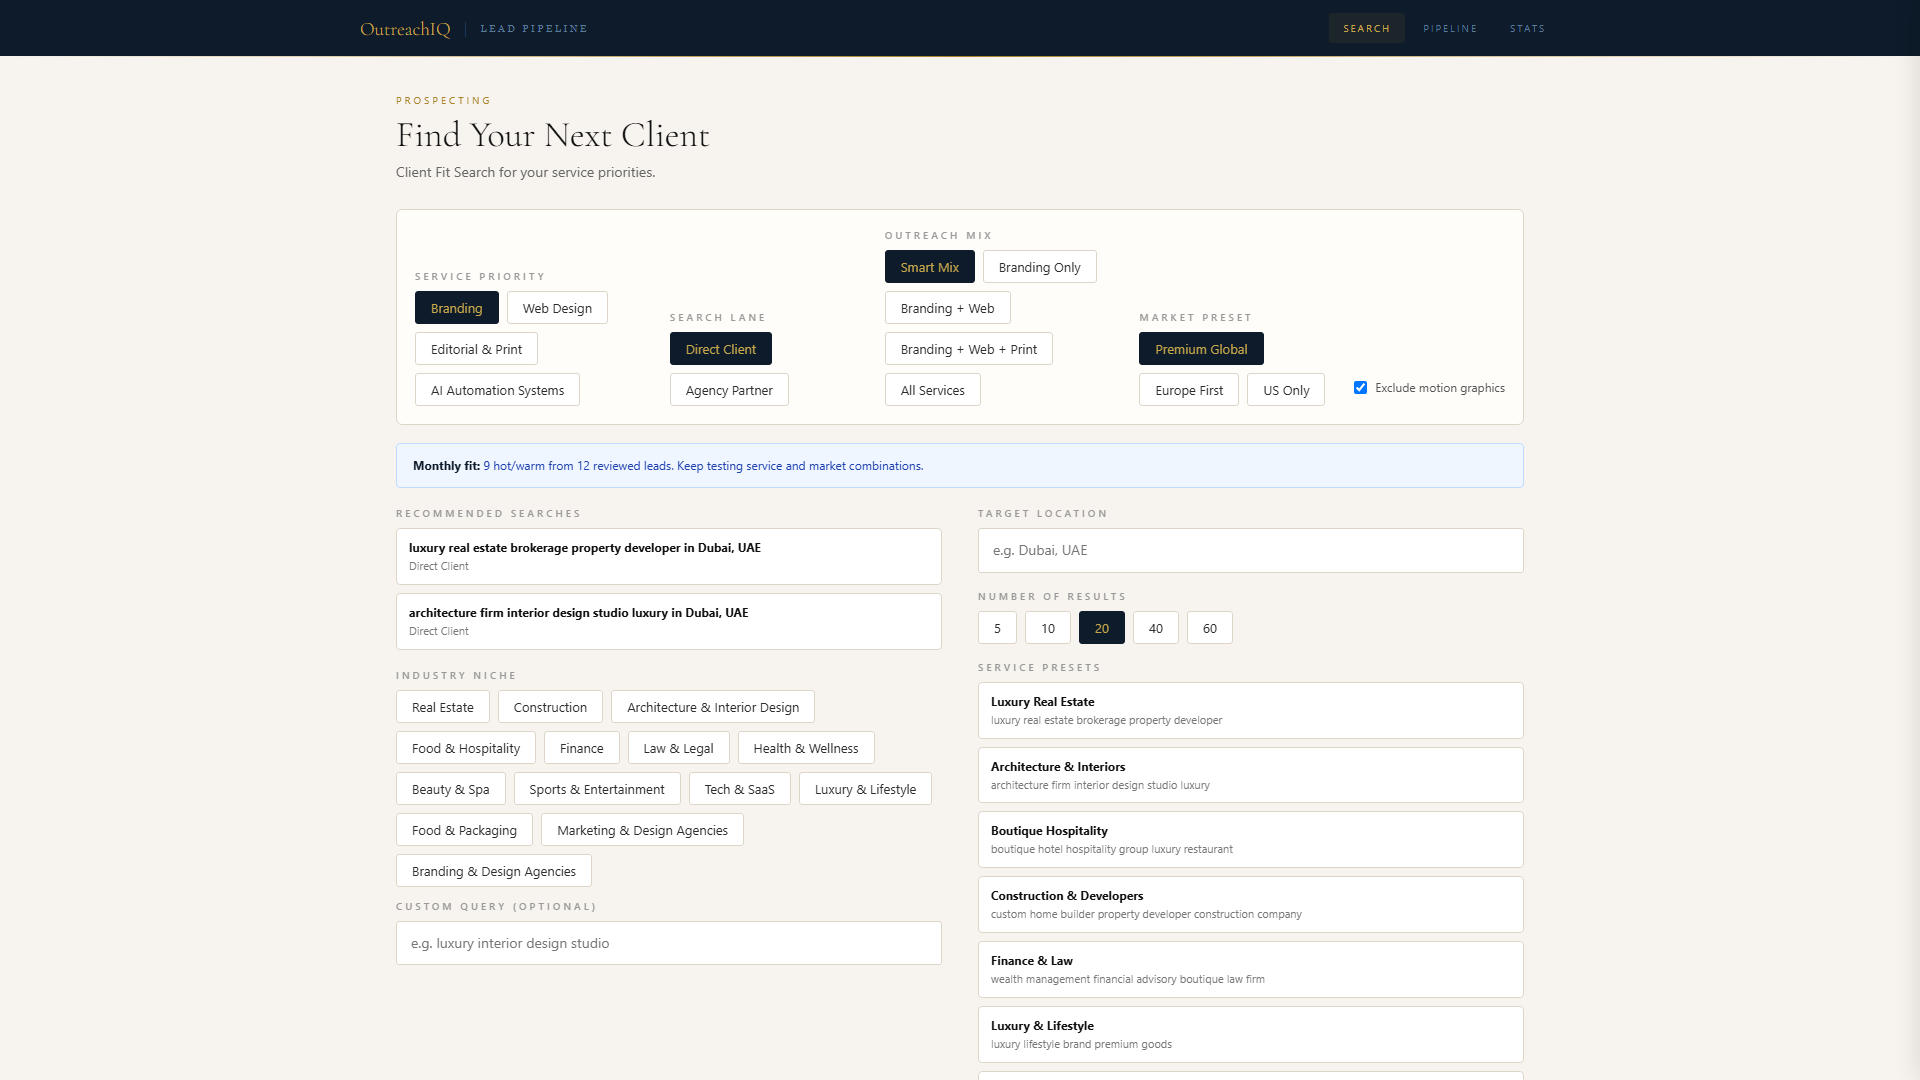Select Health & Wellness niche
Image resolution: width=1920 pixels, height=1080 pixels.
coord(805,748)
